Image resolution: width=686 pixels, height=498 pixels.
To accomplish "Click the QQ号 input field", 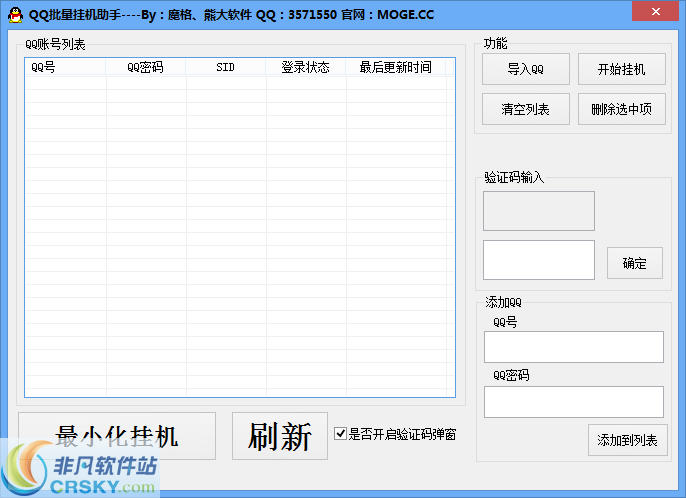I will tap(574, 347).
